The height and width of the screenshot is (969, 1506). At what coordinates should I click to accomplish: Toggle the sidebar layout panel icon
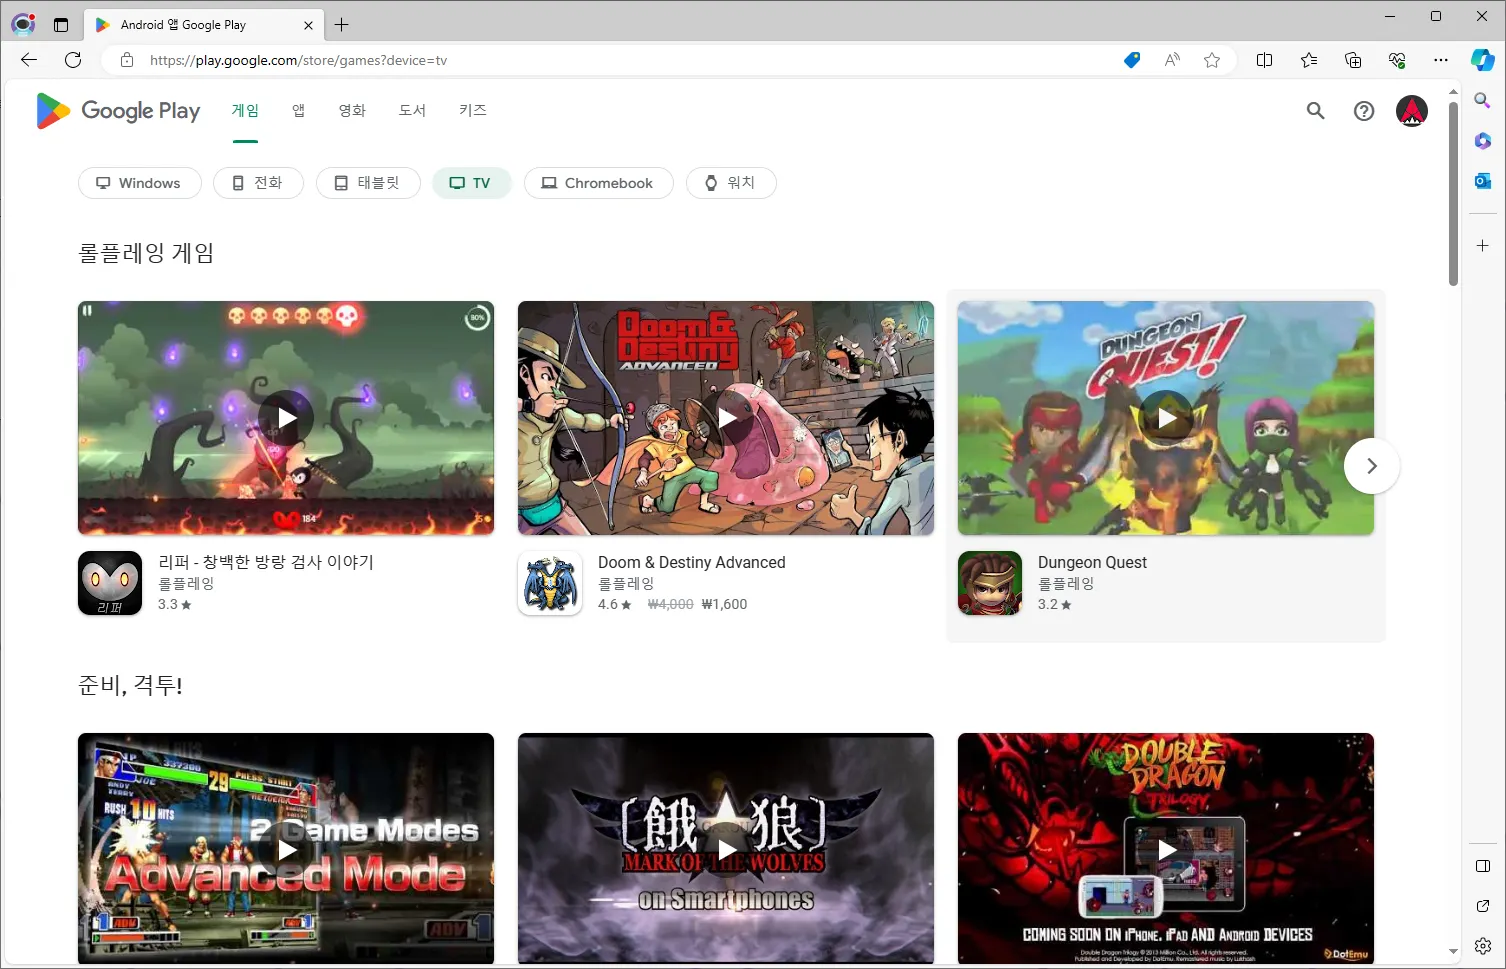click(1483, 866)
